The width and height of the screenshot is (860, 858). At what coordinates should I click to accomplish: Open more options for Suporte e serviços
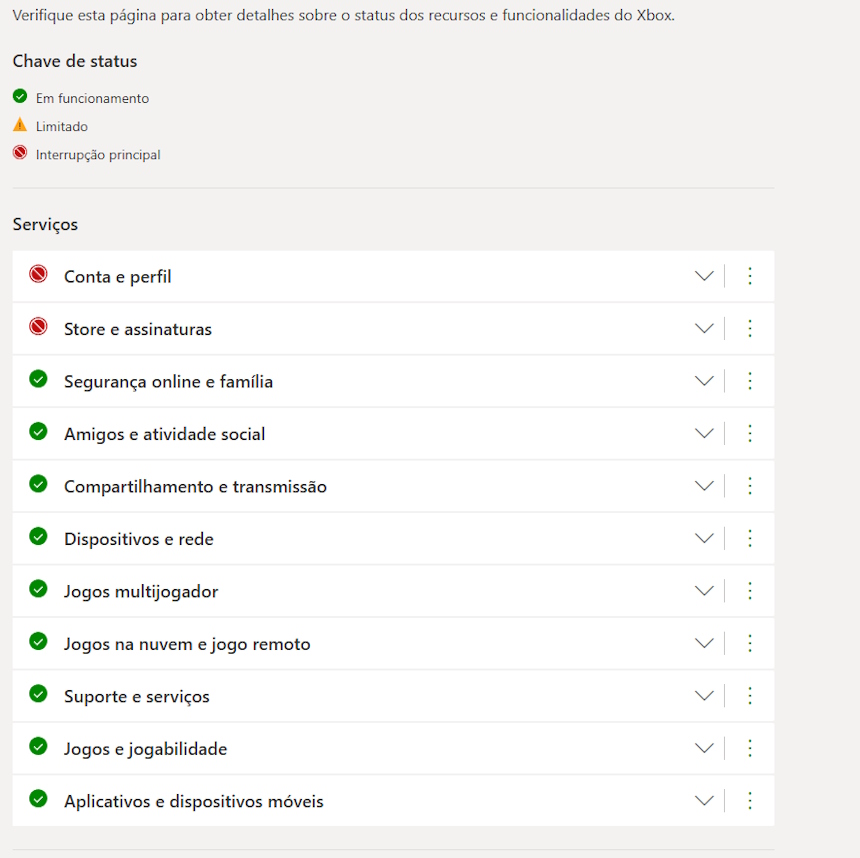pos(750,696)
